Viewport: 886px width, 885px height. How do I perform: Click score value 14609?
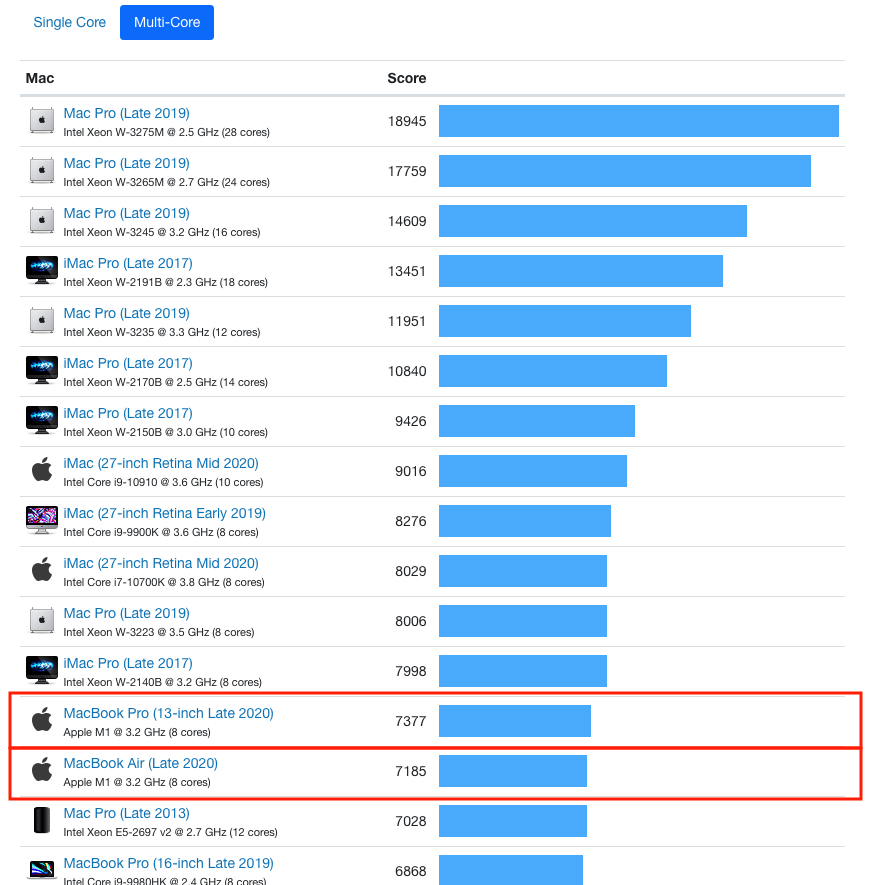coord(407,222)
